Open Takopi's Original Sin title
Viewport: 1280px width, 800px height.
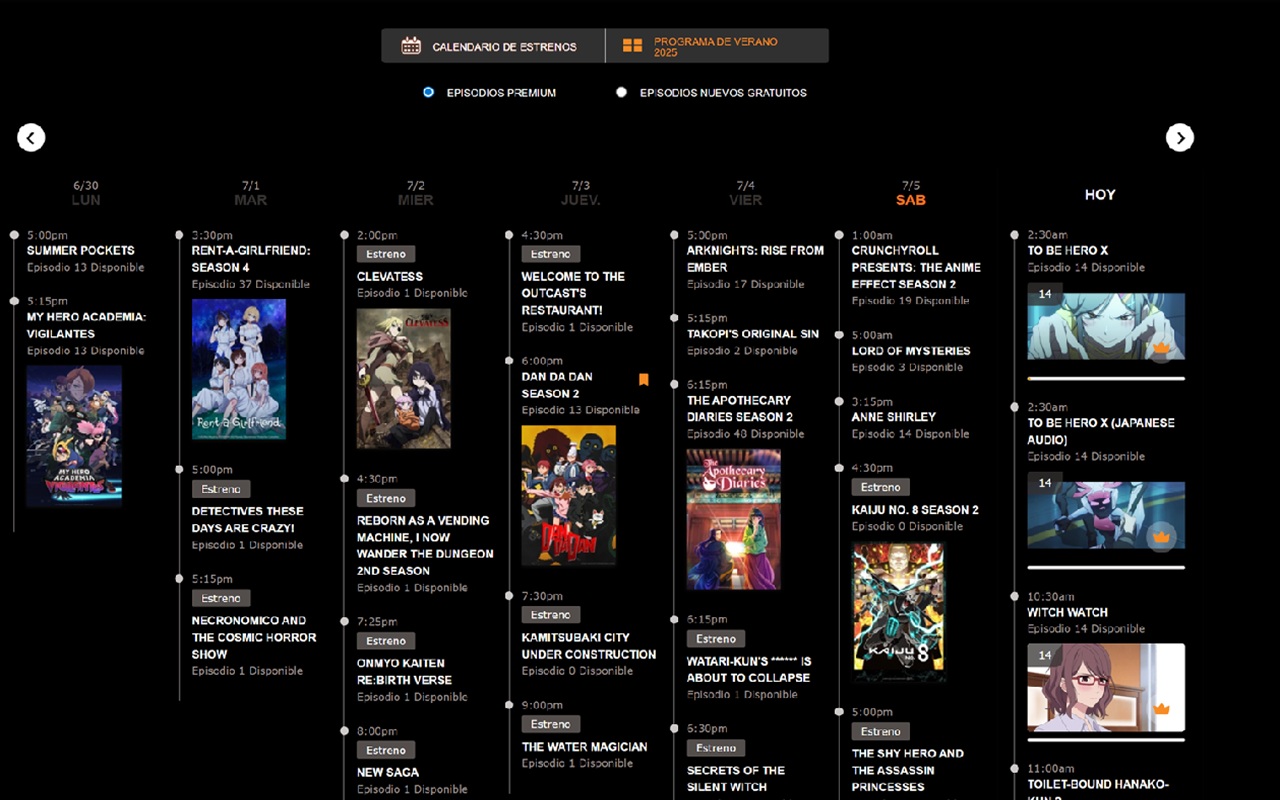(753, 334)
